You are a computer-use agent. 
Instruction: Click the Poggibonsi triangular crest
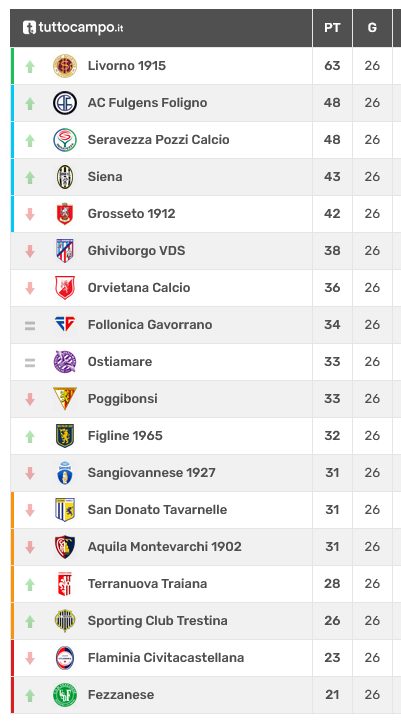point(65,398)
